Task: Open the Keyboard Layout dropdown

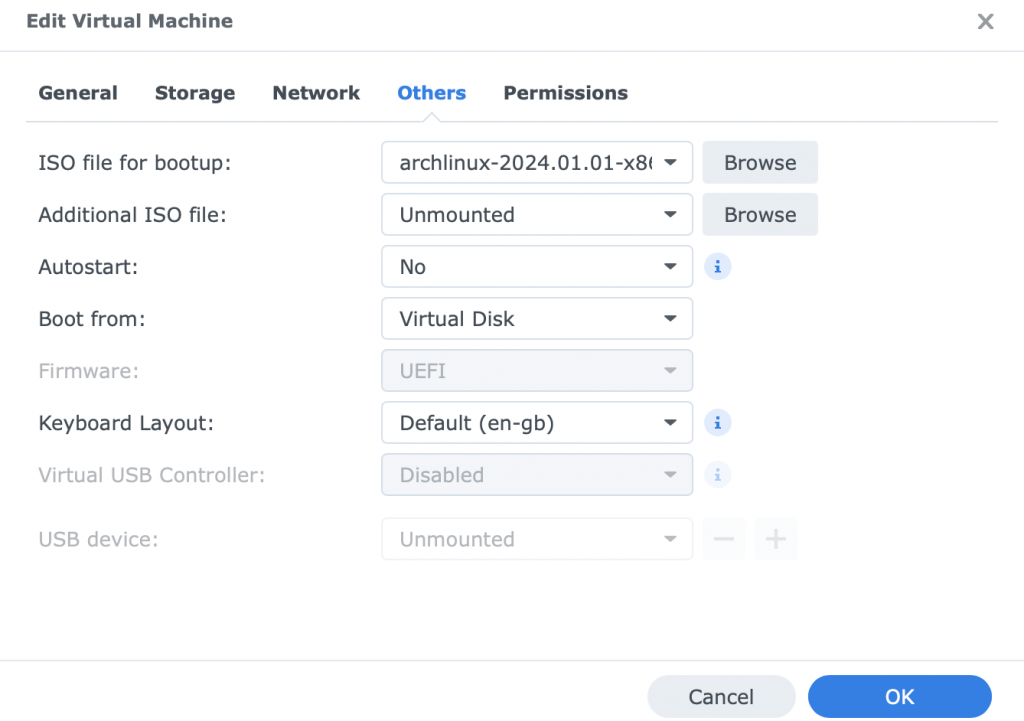Action: tap(537, 423)
